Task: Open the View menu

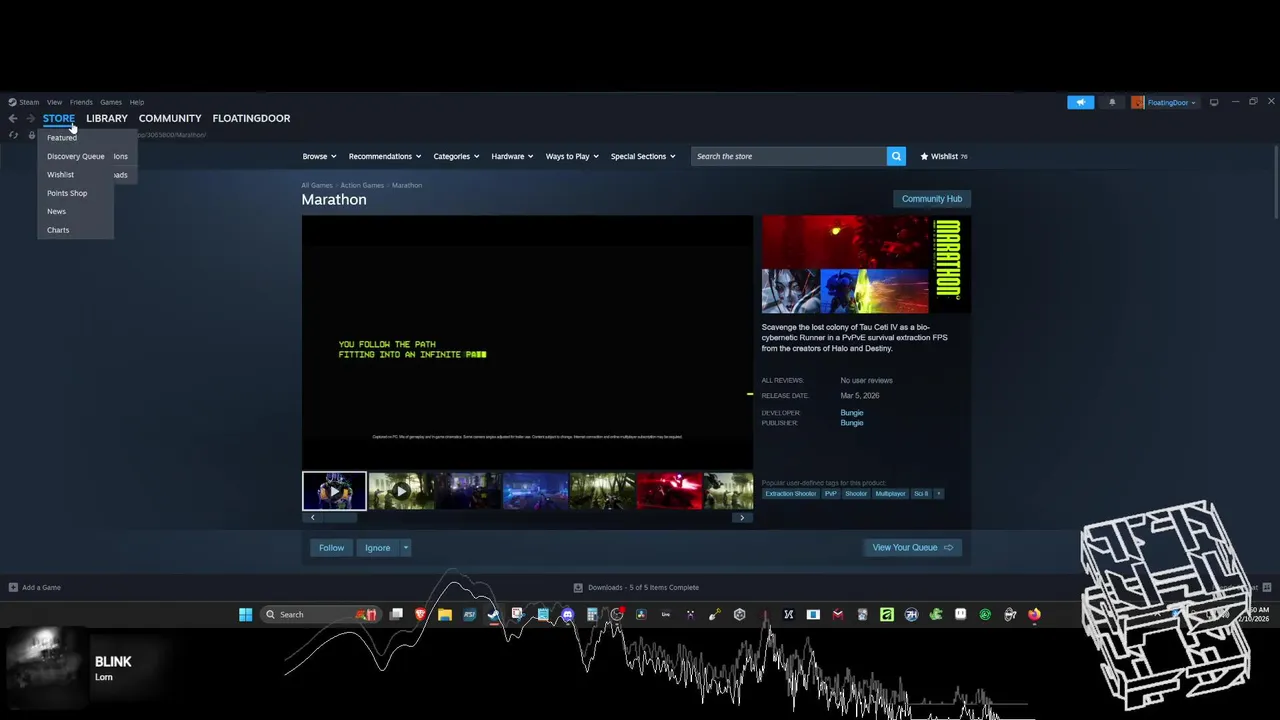Action: point(54,102)
